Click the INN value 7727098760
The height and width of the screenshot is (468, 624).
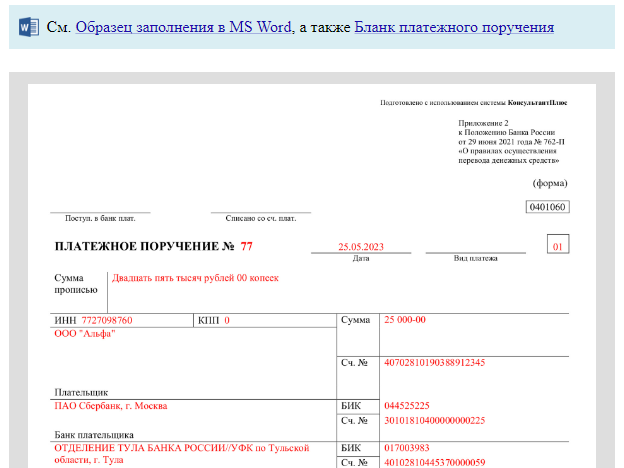pyautogui.click(x=107, y=320)
